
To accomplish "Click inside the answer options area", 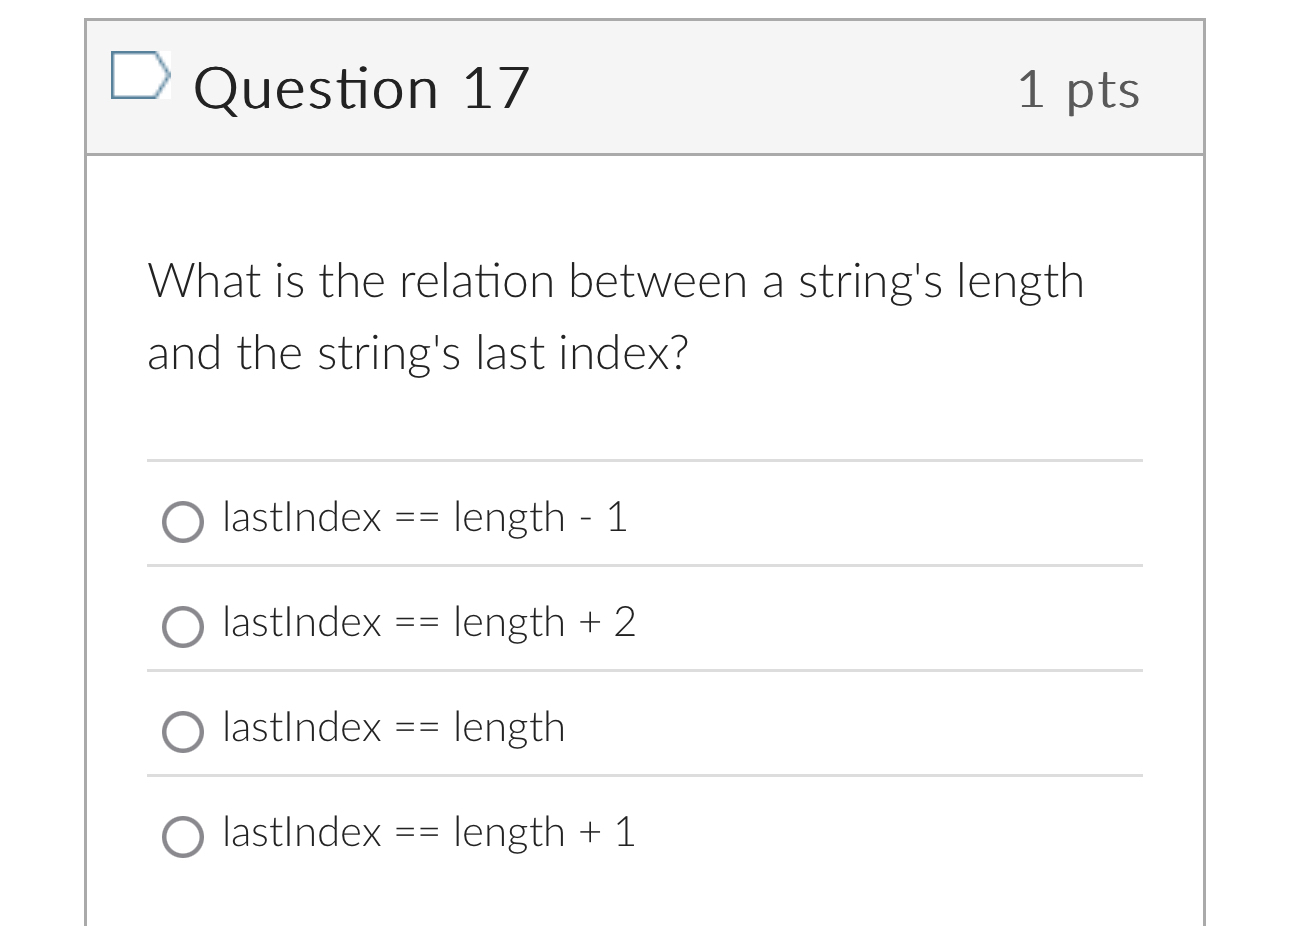I will 645,675.
